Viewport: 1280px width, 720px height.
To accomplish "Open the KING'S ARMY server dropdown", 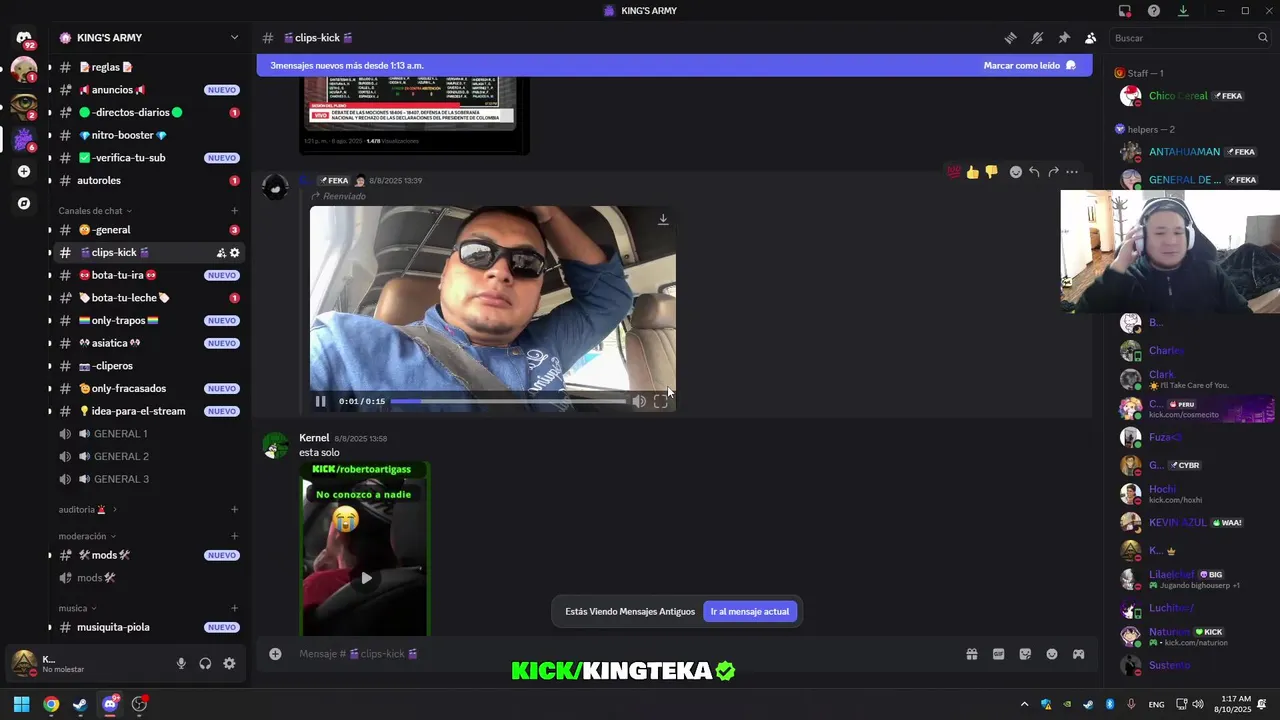I will tap(150, 38).
